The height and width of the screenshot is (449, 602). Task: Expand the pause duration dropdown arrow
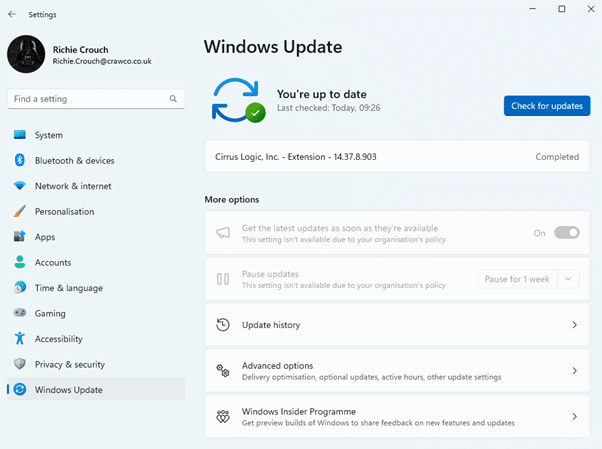point(568,279)
